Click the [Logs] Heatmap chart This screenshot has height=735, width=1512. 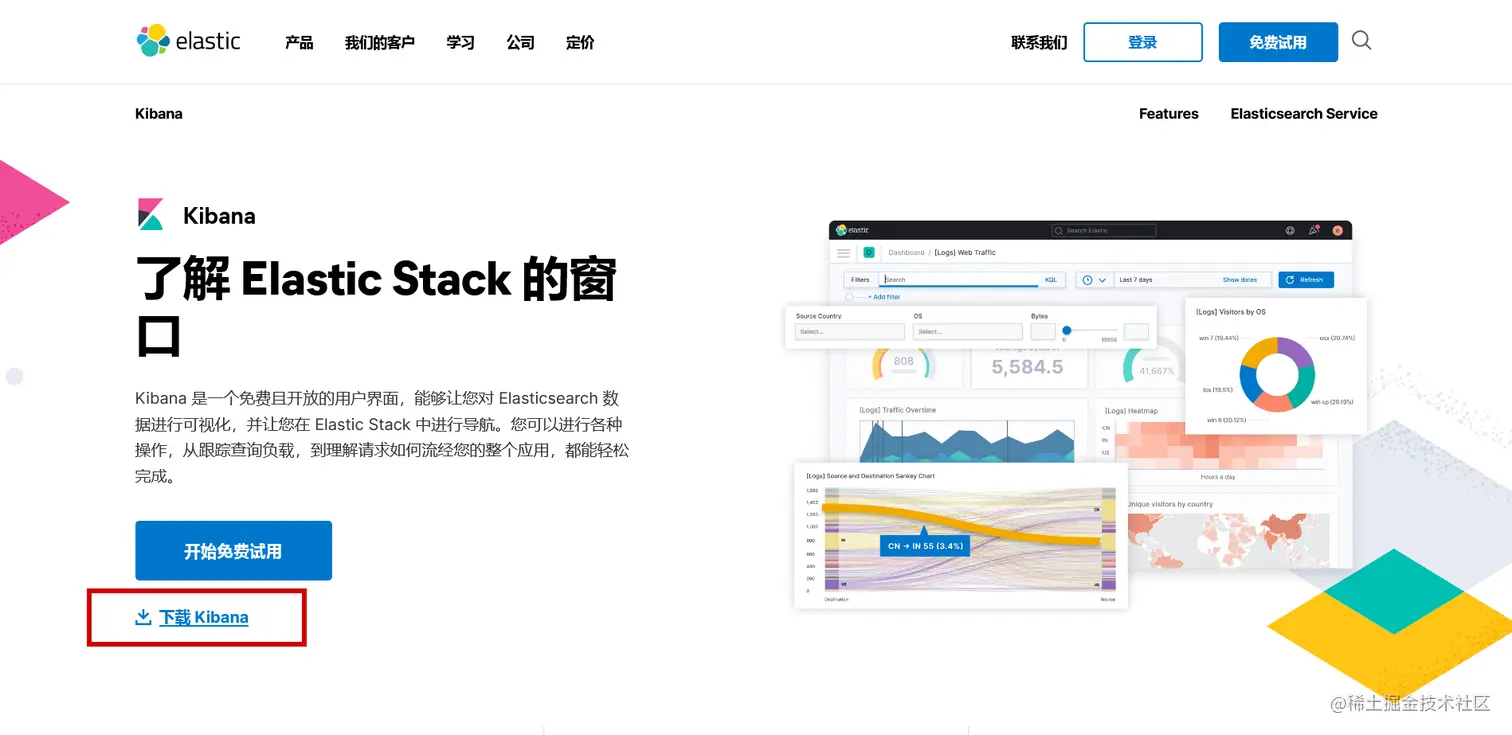(x=1218, y=446)
